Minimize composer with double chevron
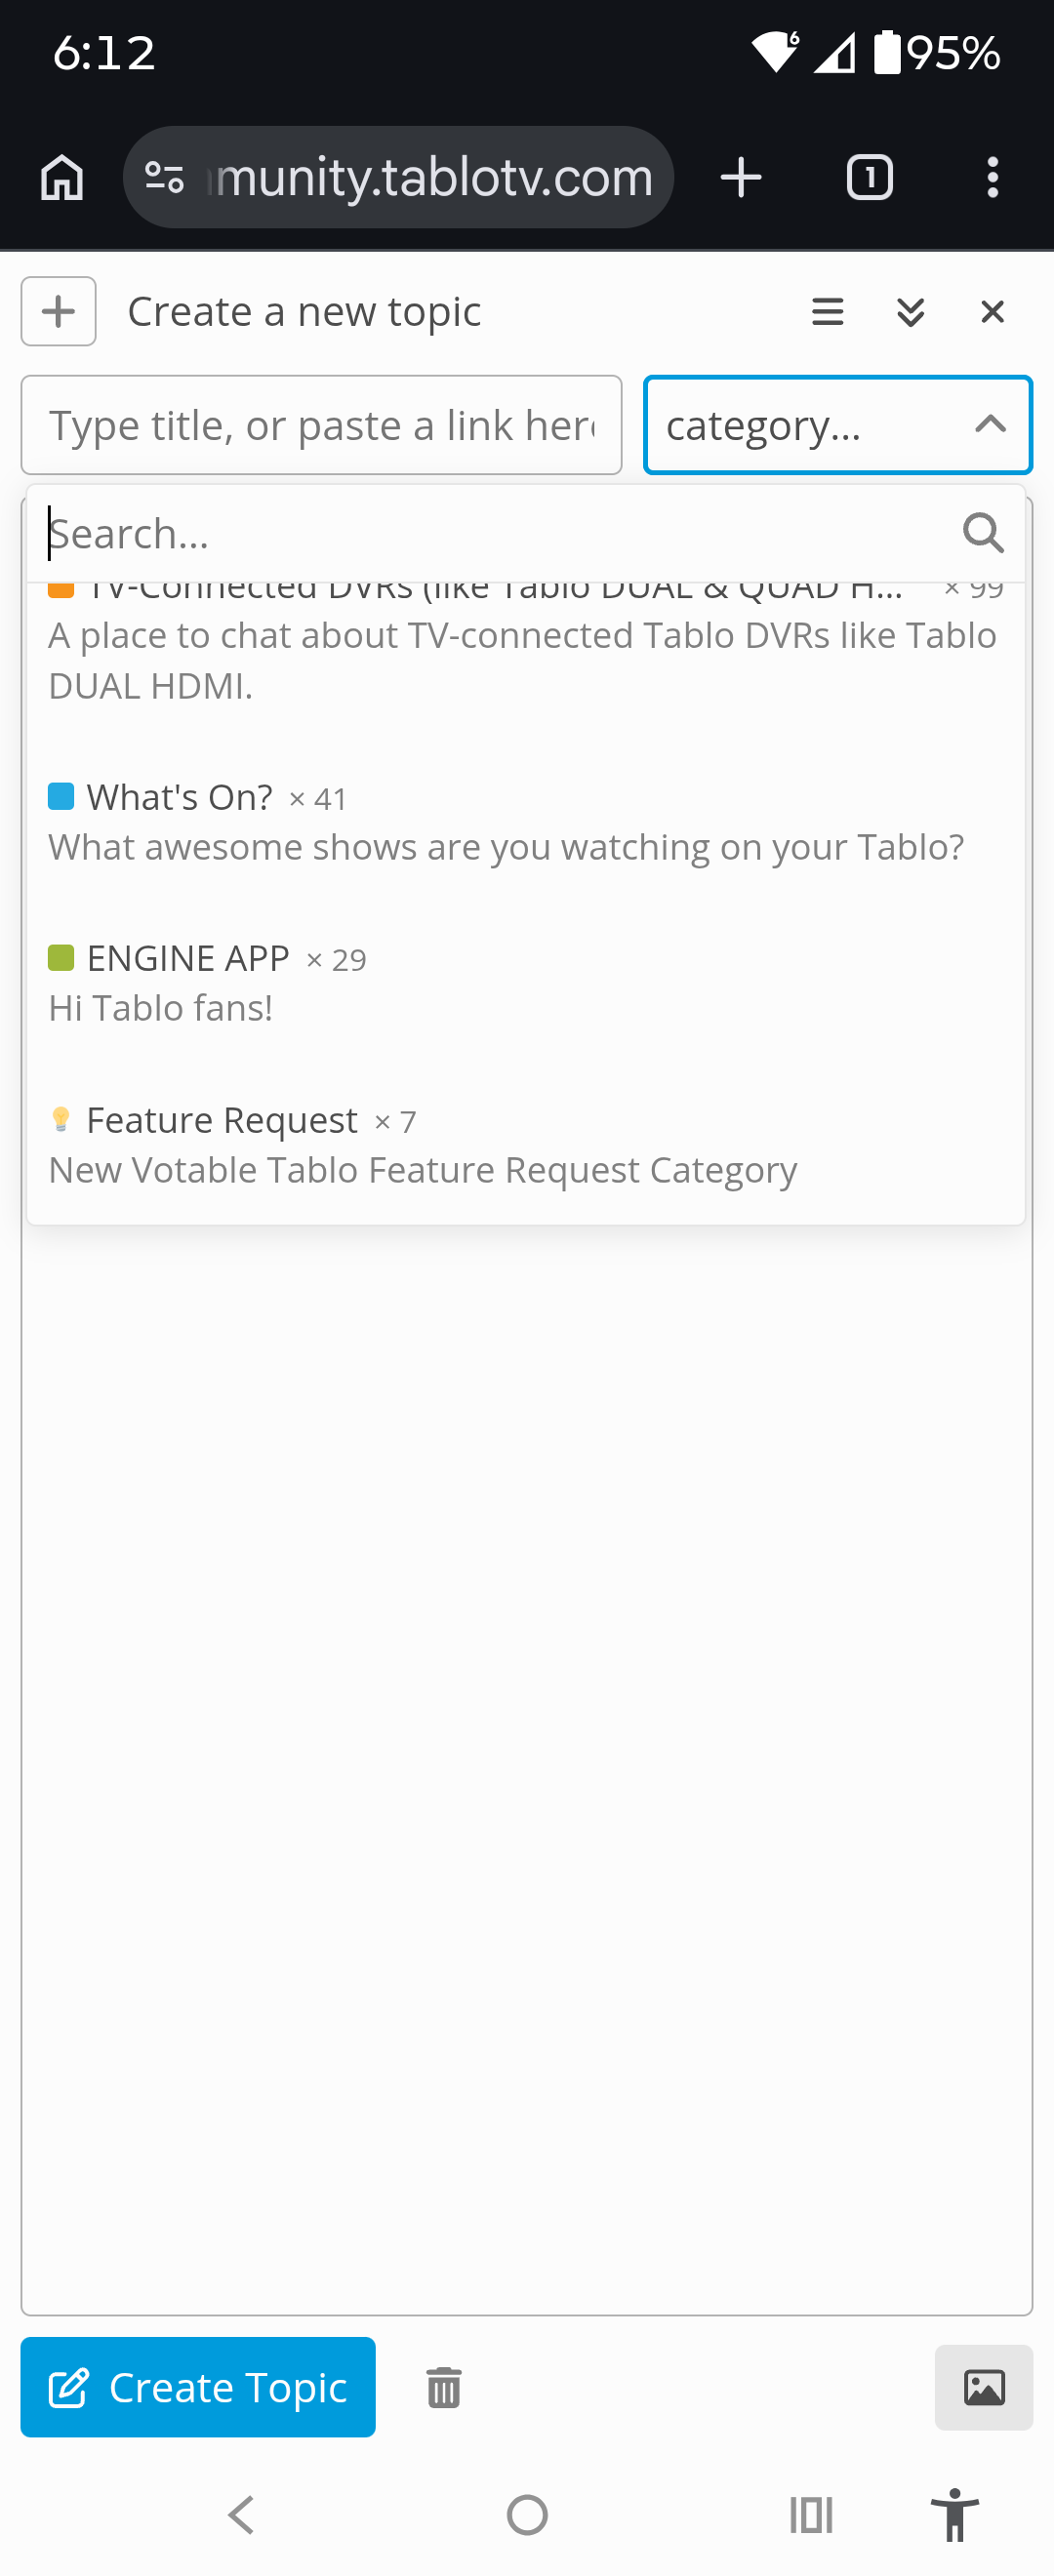 tap(911, 312)
